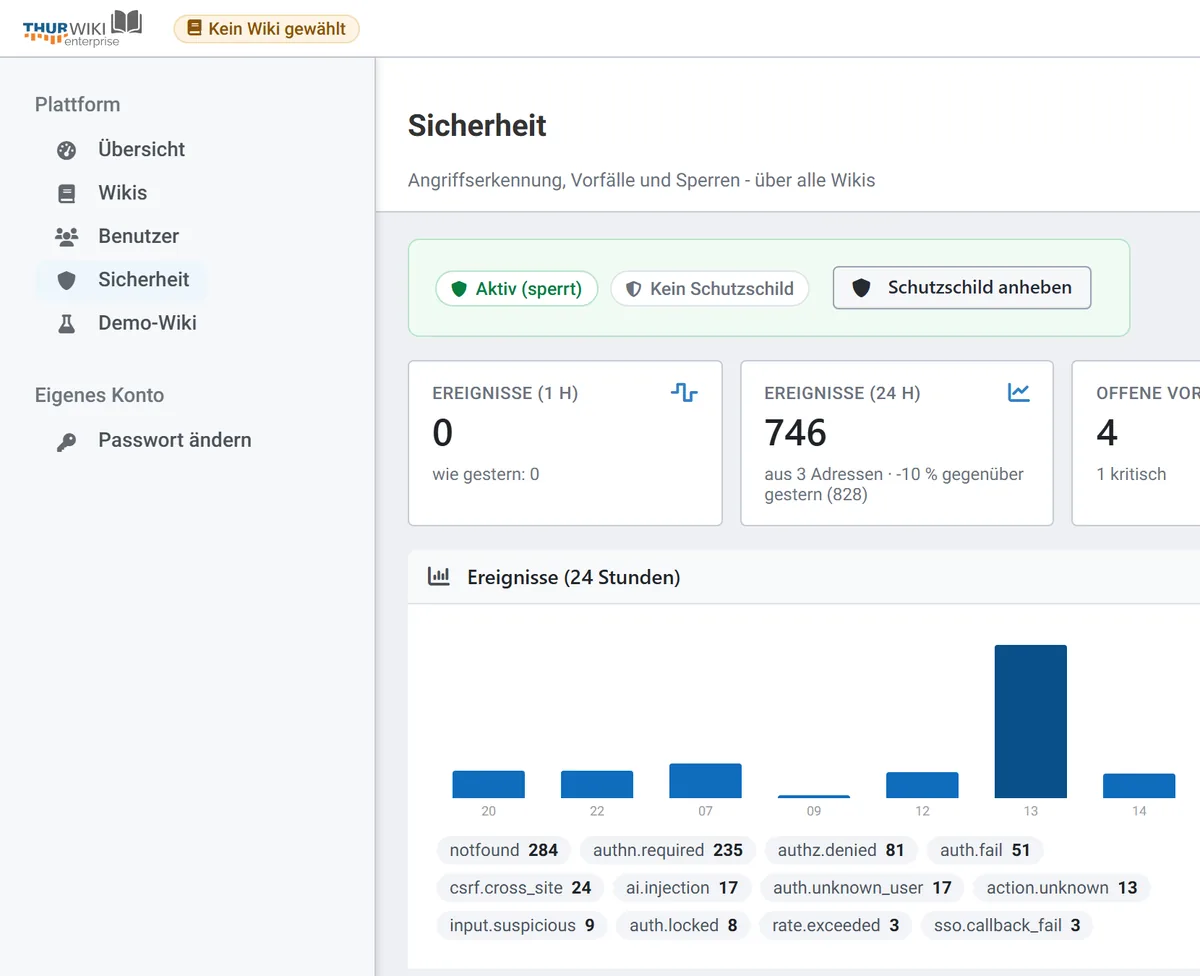
Task: Click the Aktiv (sperrt) status badge
Action: tap(516, 289)
